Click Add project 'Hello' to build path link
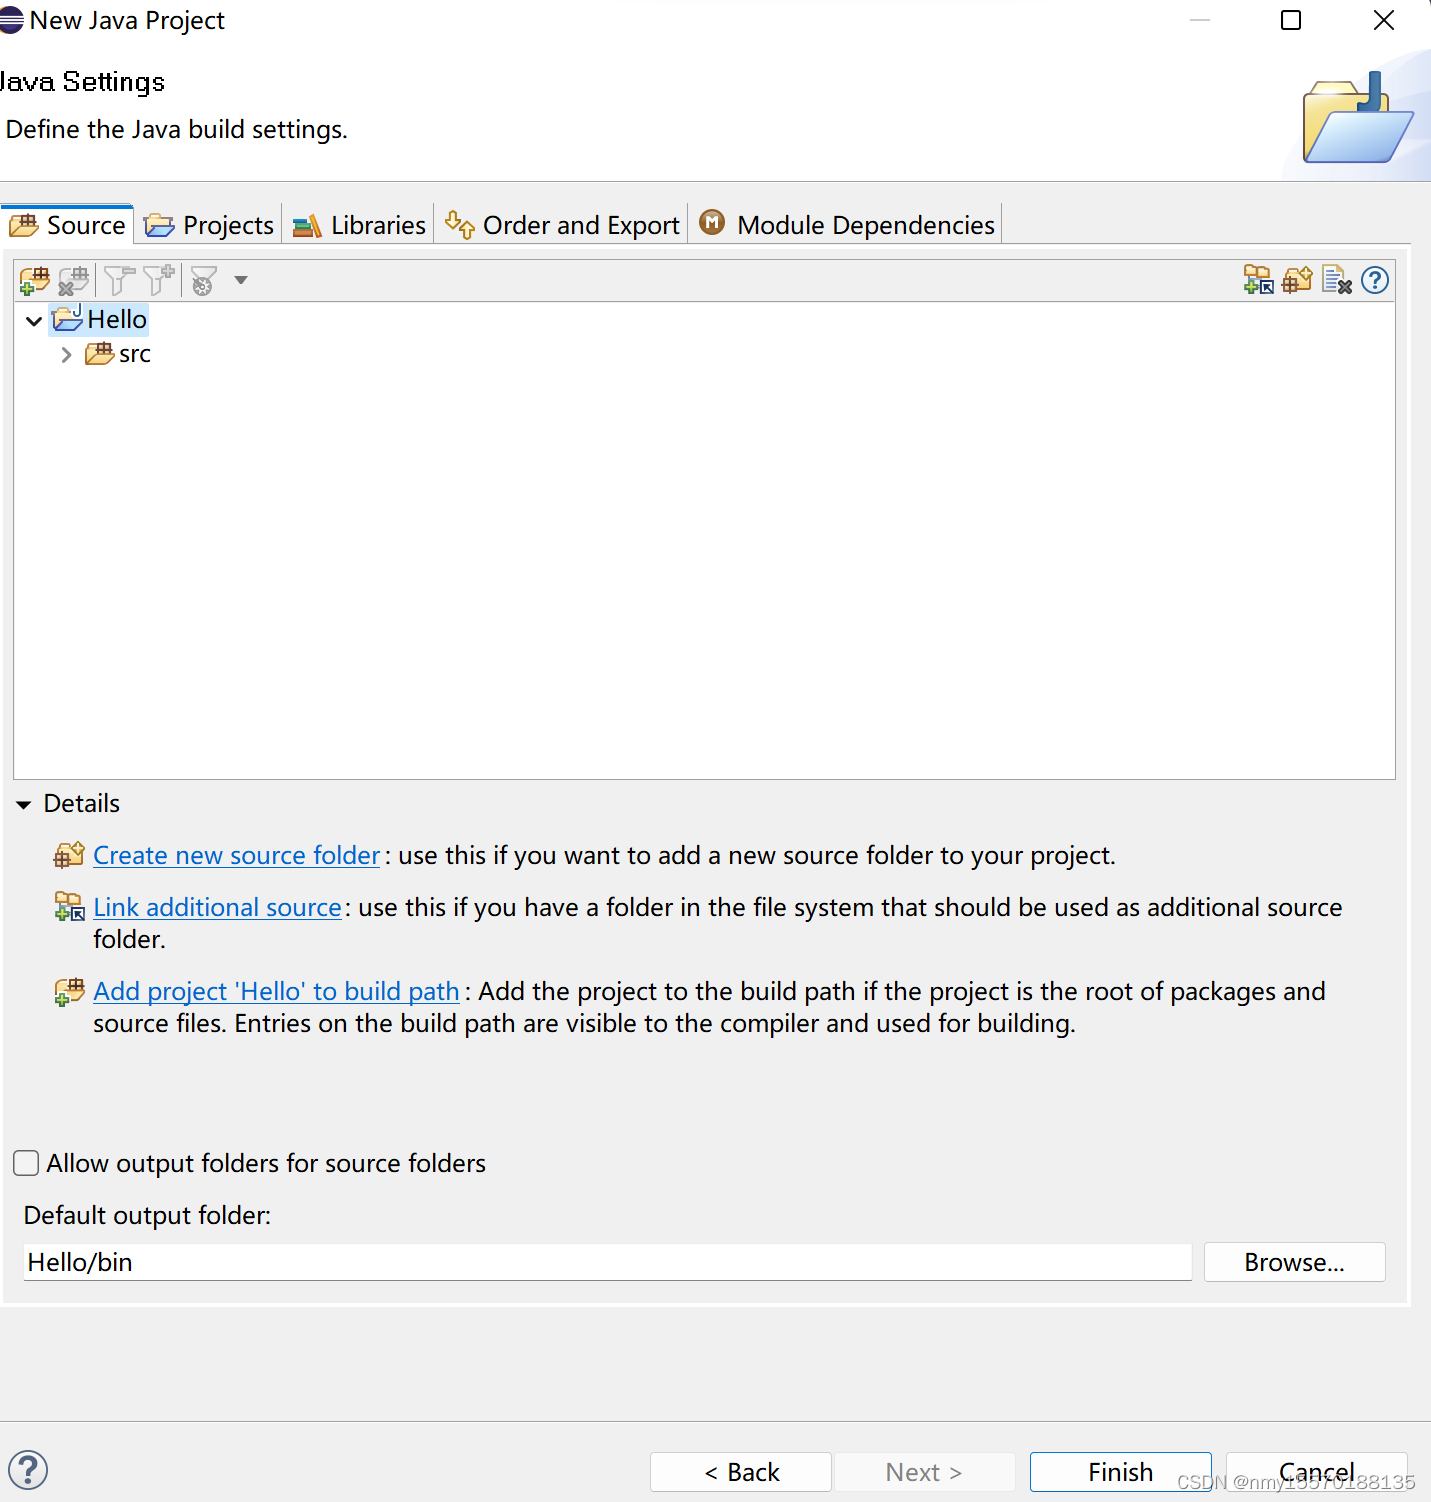 276,991
